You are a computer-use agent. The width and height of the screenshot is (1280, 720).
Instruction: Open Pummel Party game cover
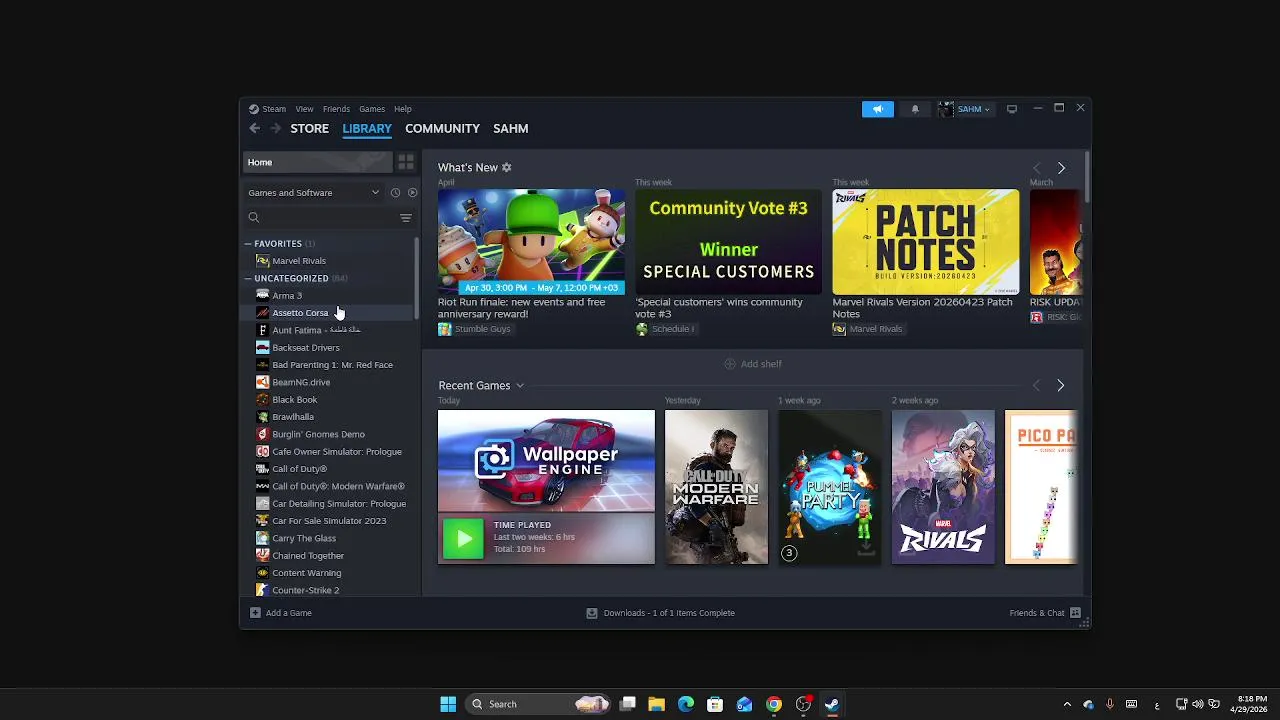click(x=830, y=487)
